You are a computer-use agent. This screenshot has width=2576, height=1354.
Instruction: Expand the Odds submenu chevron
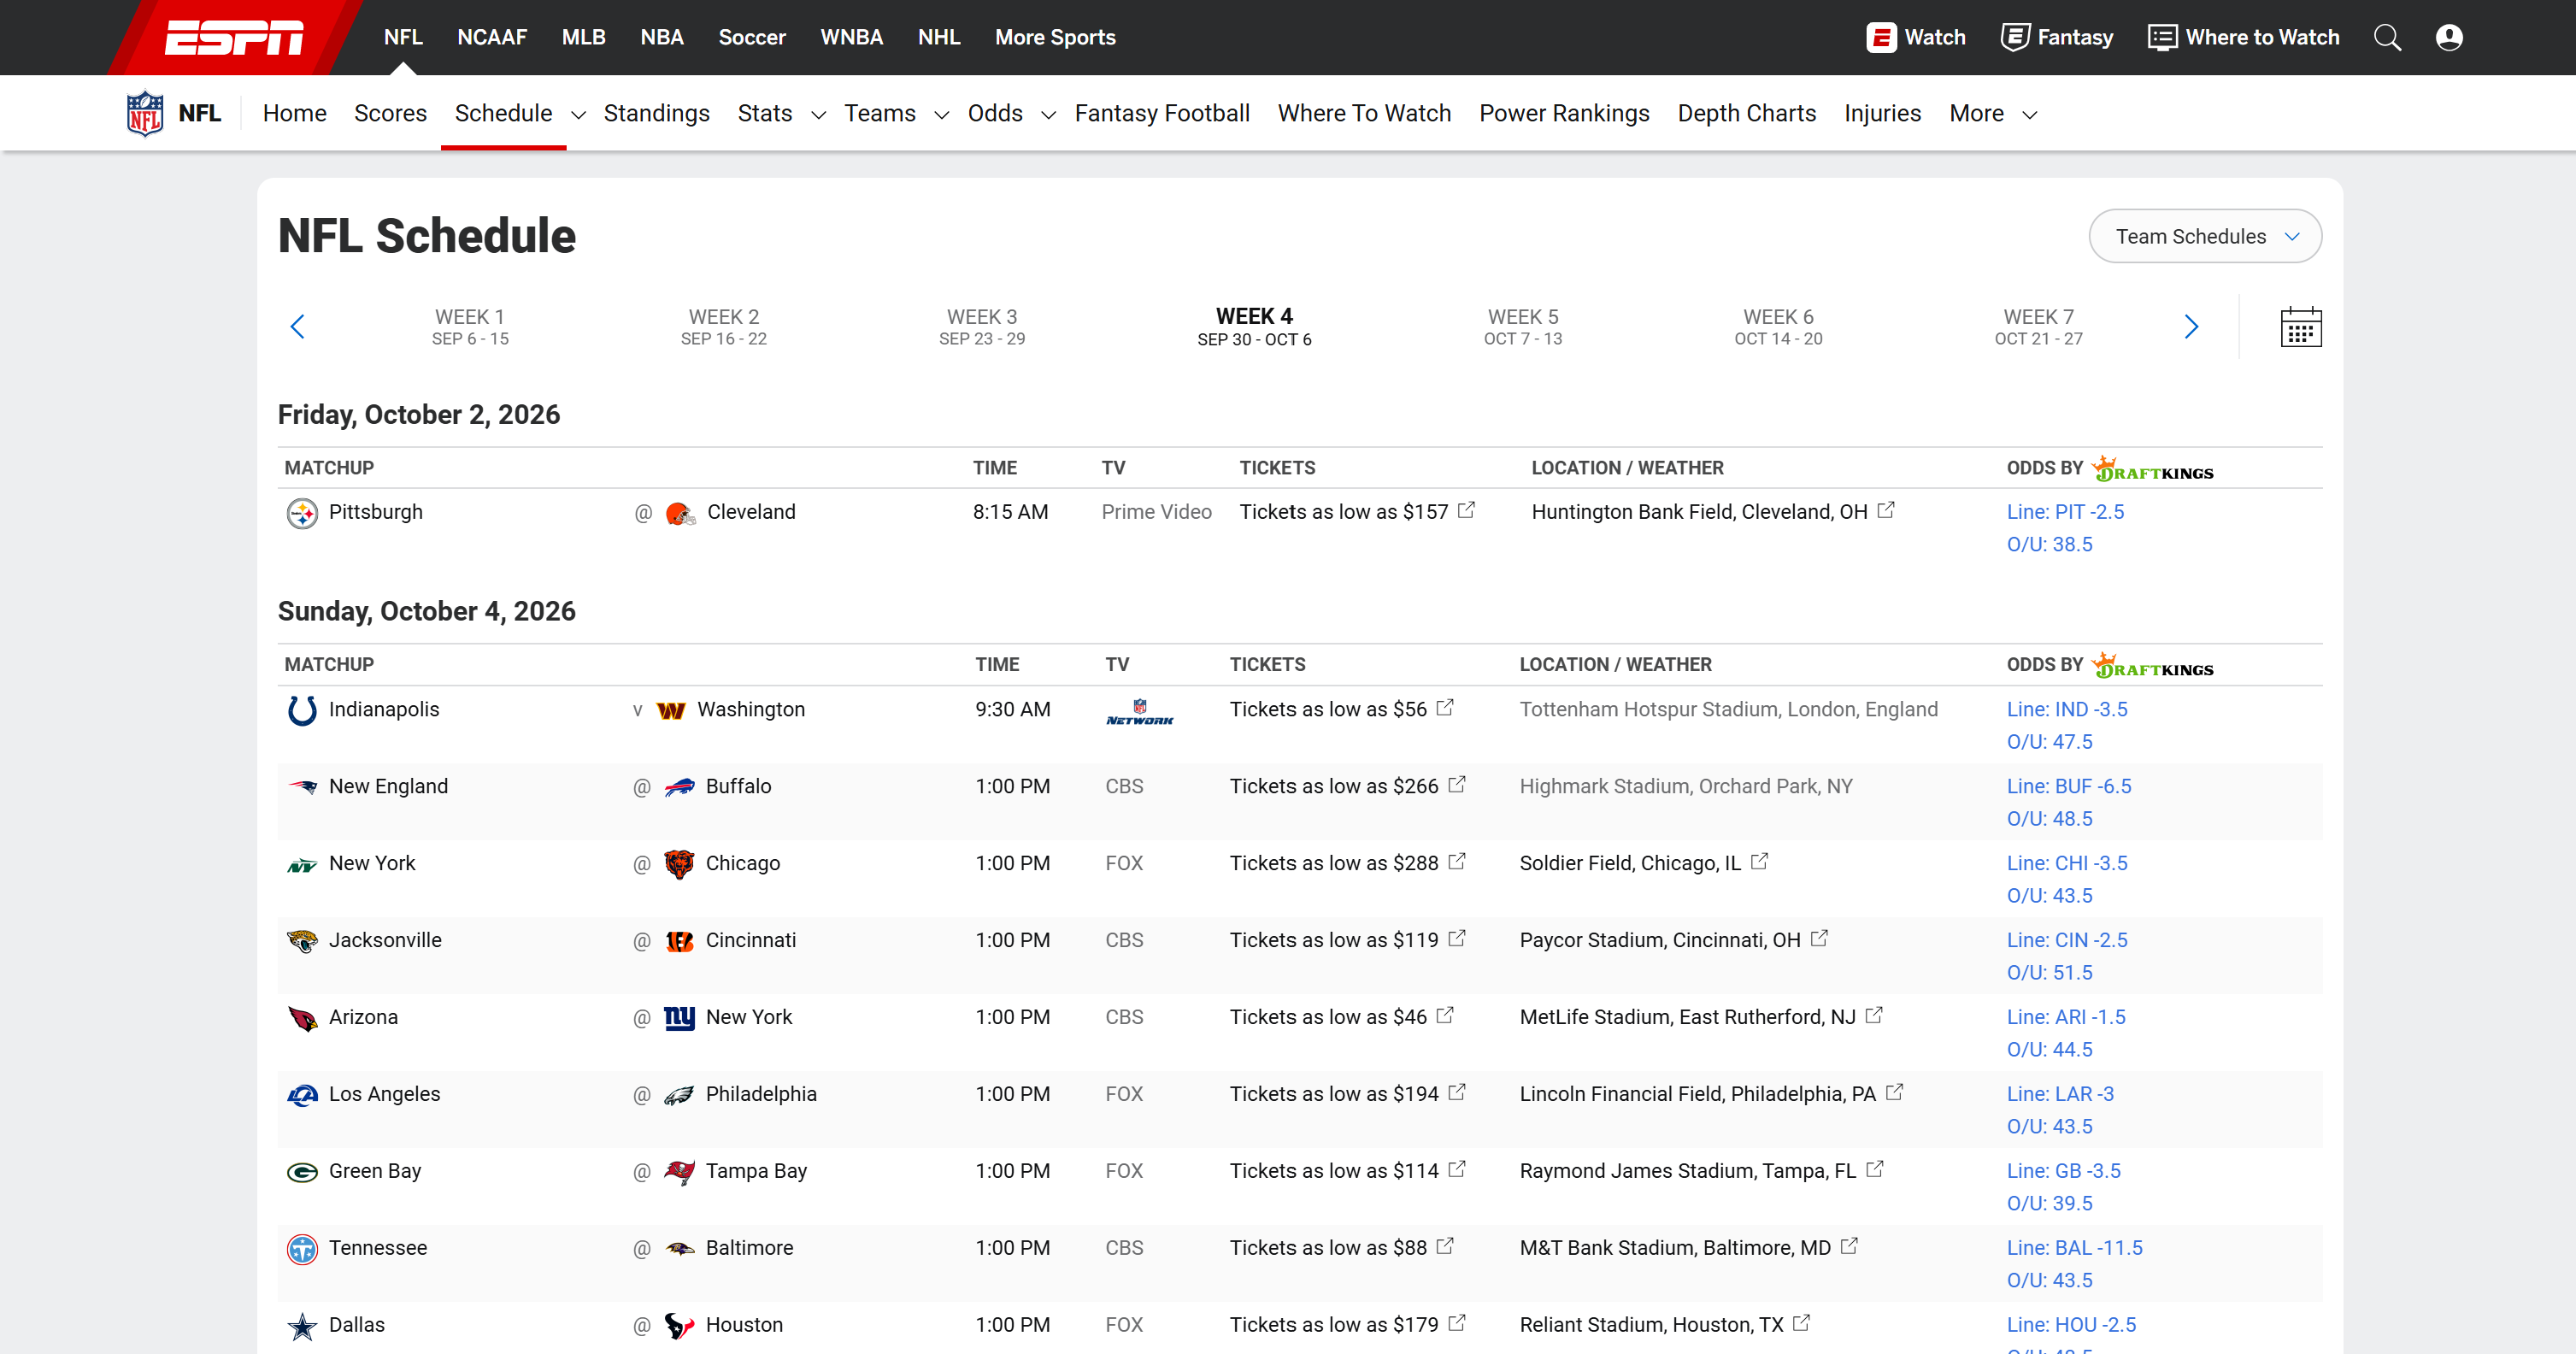pyautogui.click(x=1048, y=115)
